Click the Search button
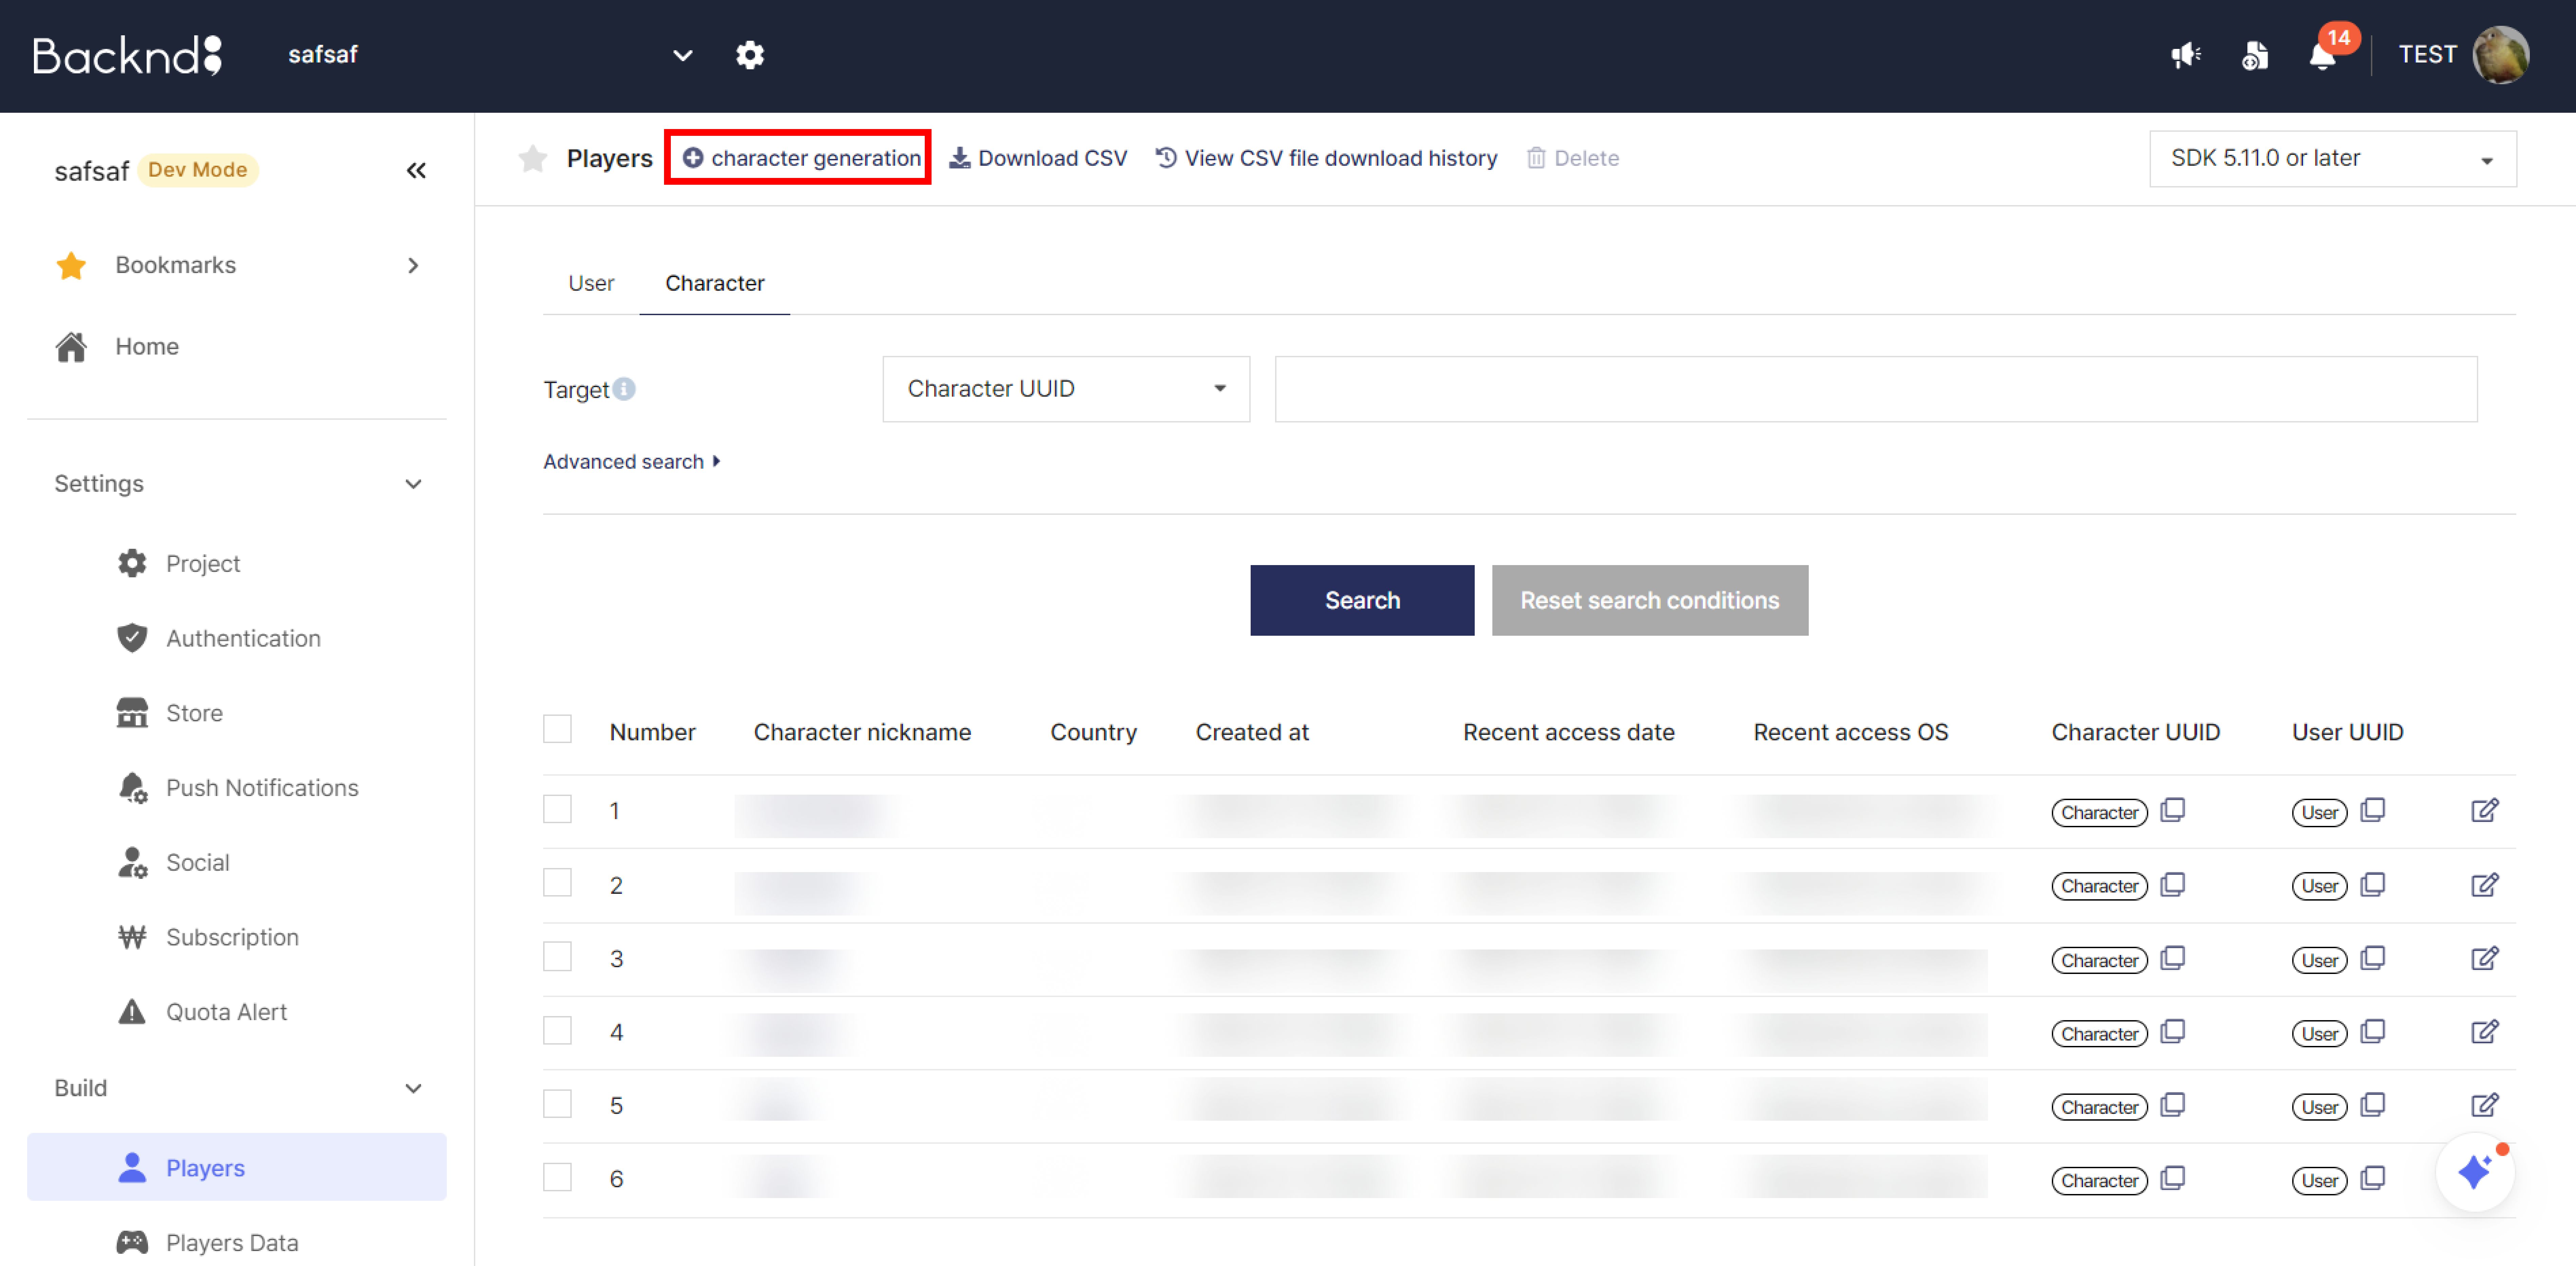The width and height of the screenshot is (2576, 1266). 1362,600
